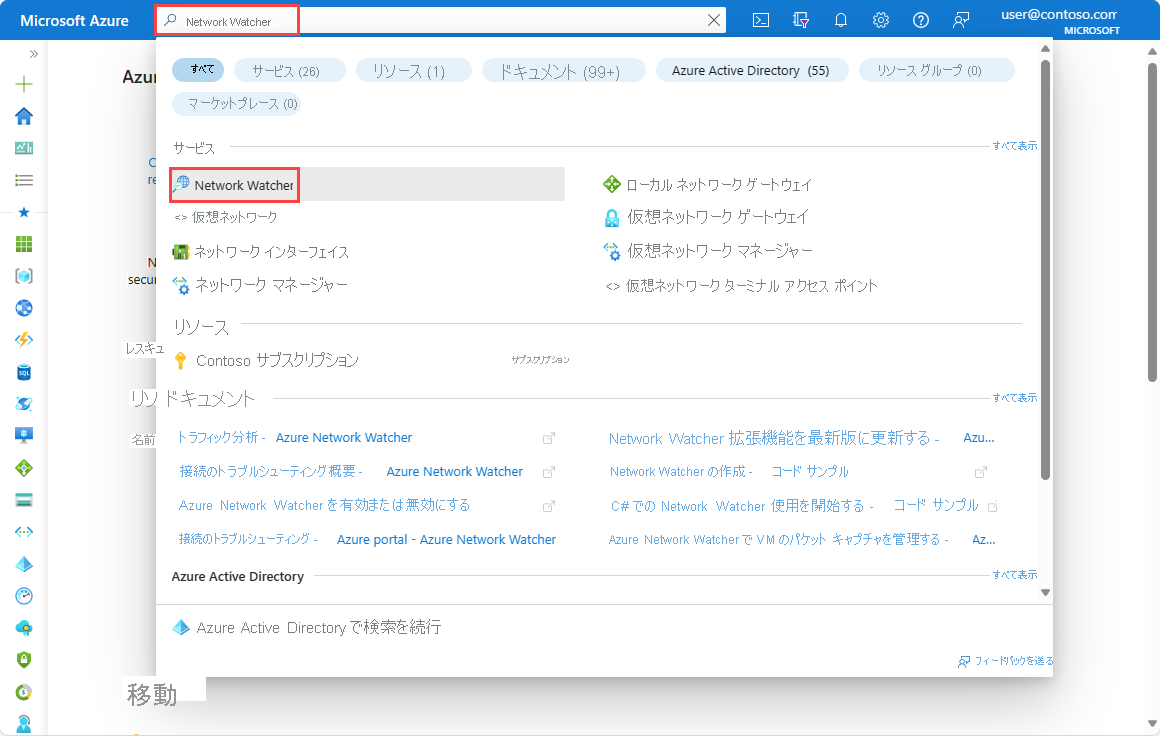Open Security Center shield icon in sidebar

tap(24, 659)
